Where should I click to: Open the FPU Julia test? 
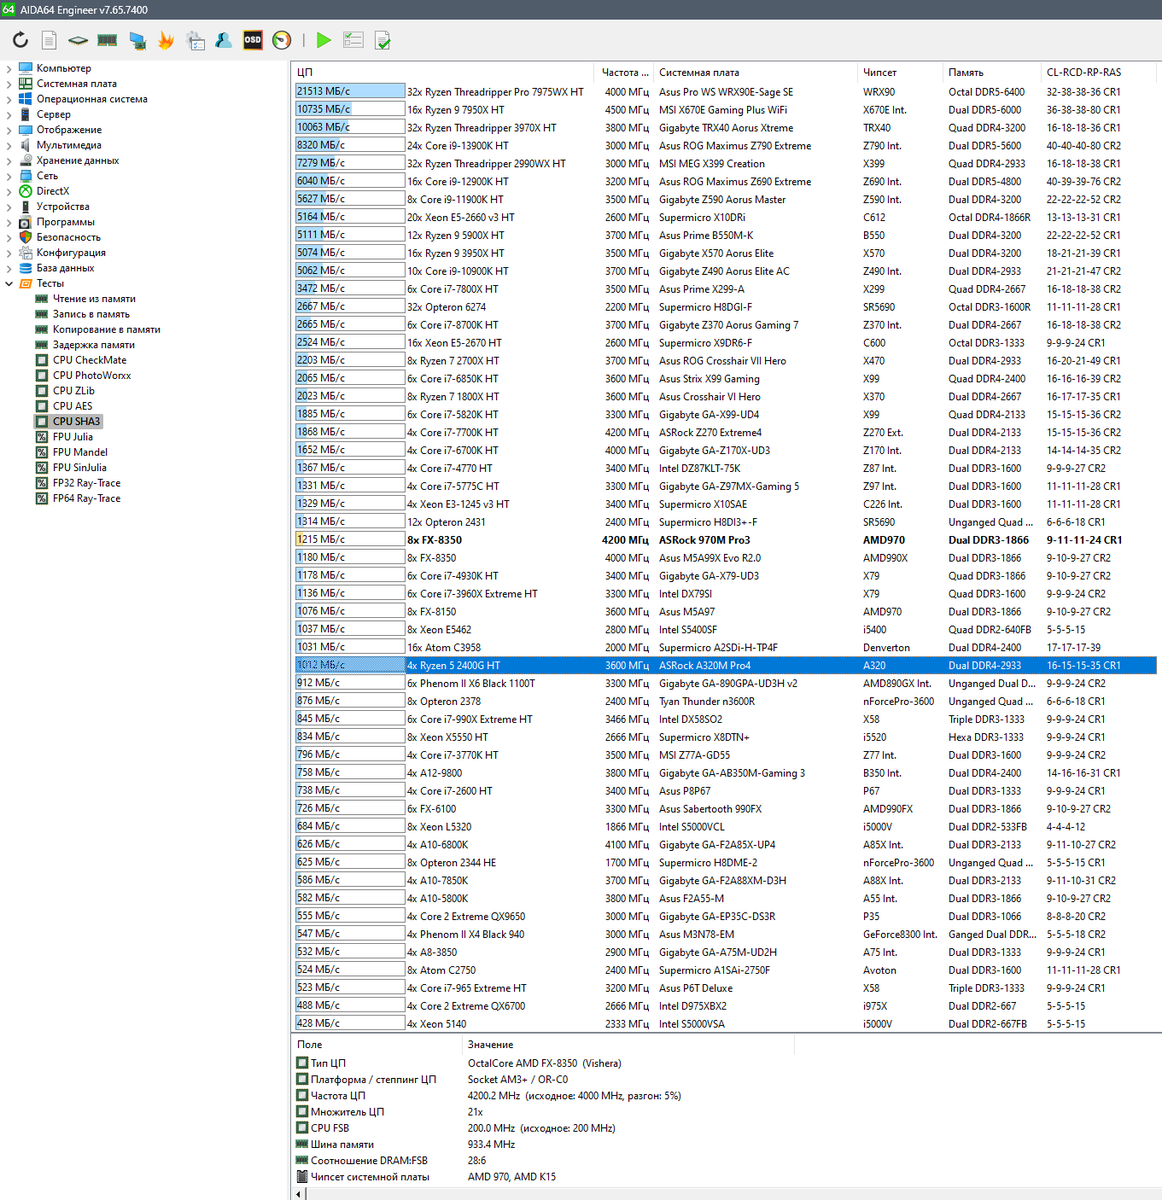[x=73, y=437]
